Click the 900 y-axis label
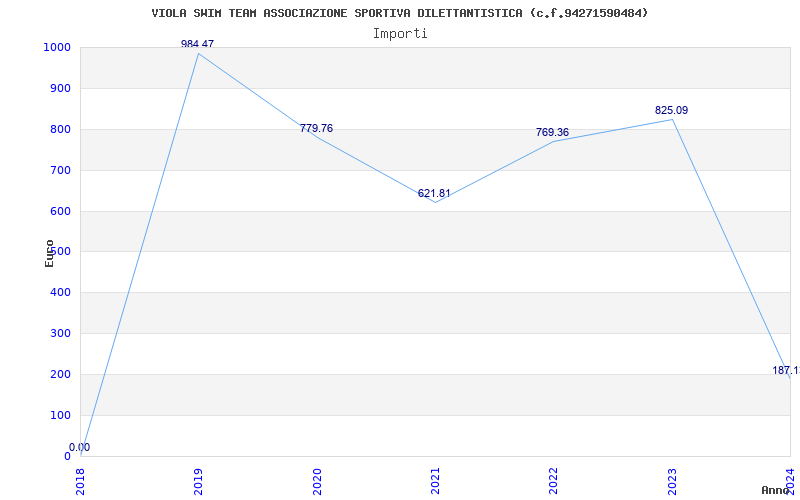This screenshot has height=500, width=800. [60, 88]
